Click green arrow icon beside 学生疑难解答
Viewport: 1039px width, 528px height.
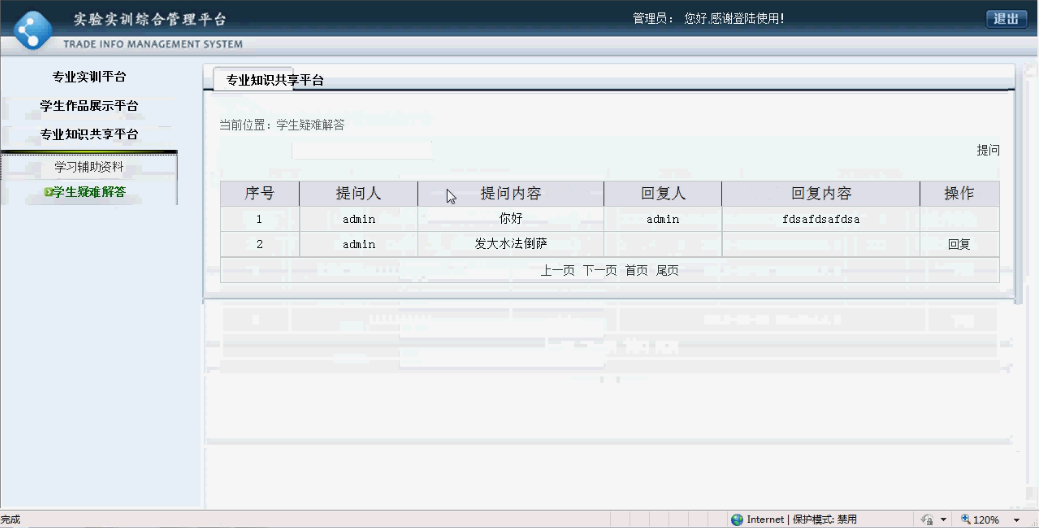[x=48, y=192]
